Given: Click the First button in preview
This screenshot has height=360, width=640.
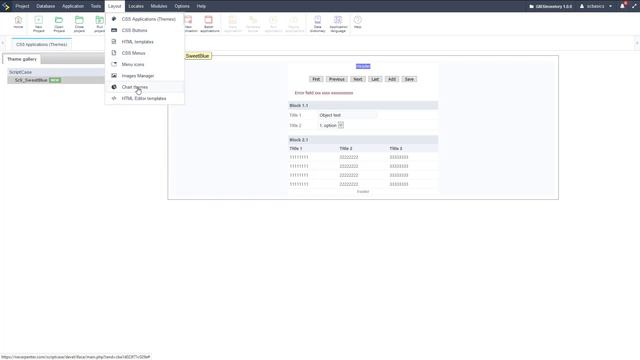Looking at the screenshot, I should point(316,79).
